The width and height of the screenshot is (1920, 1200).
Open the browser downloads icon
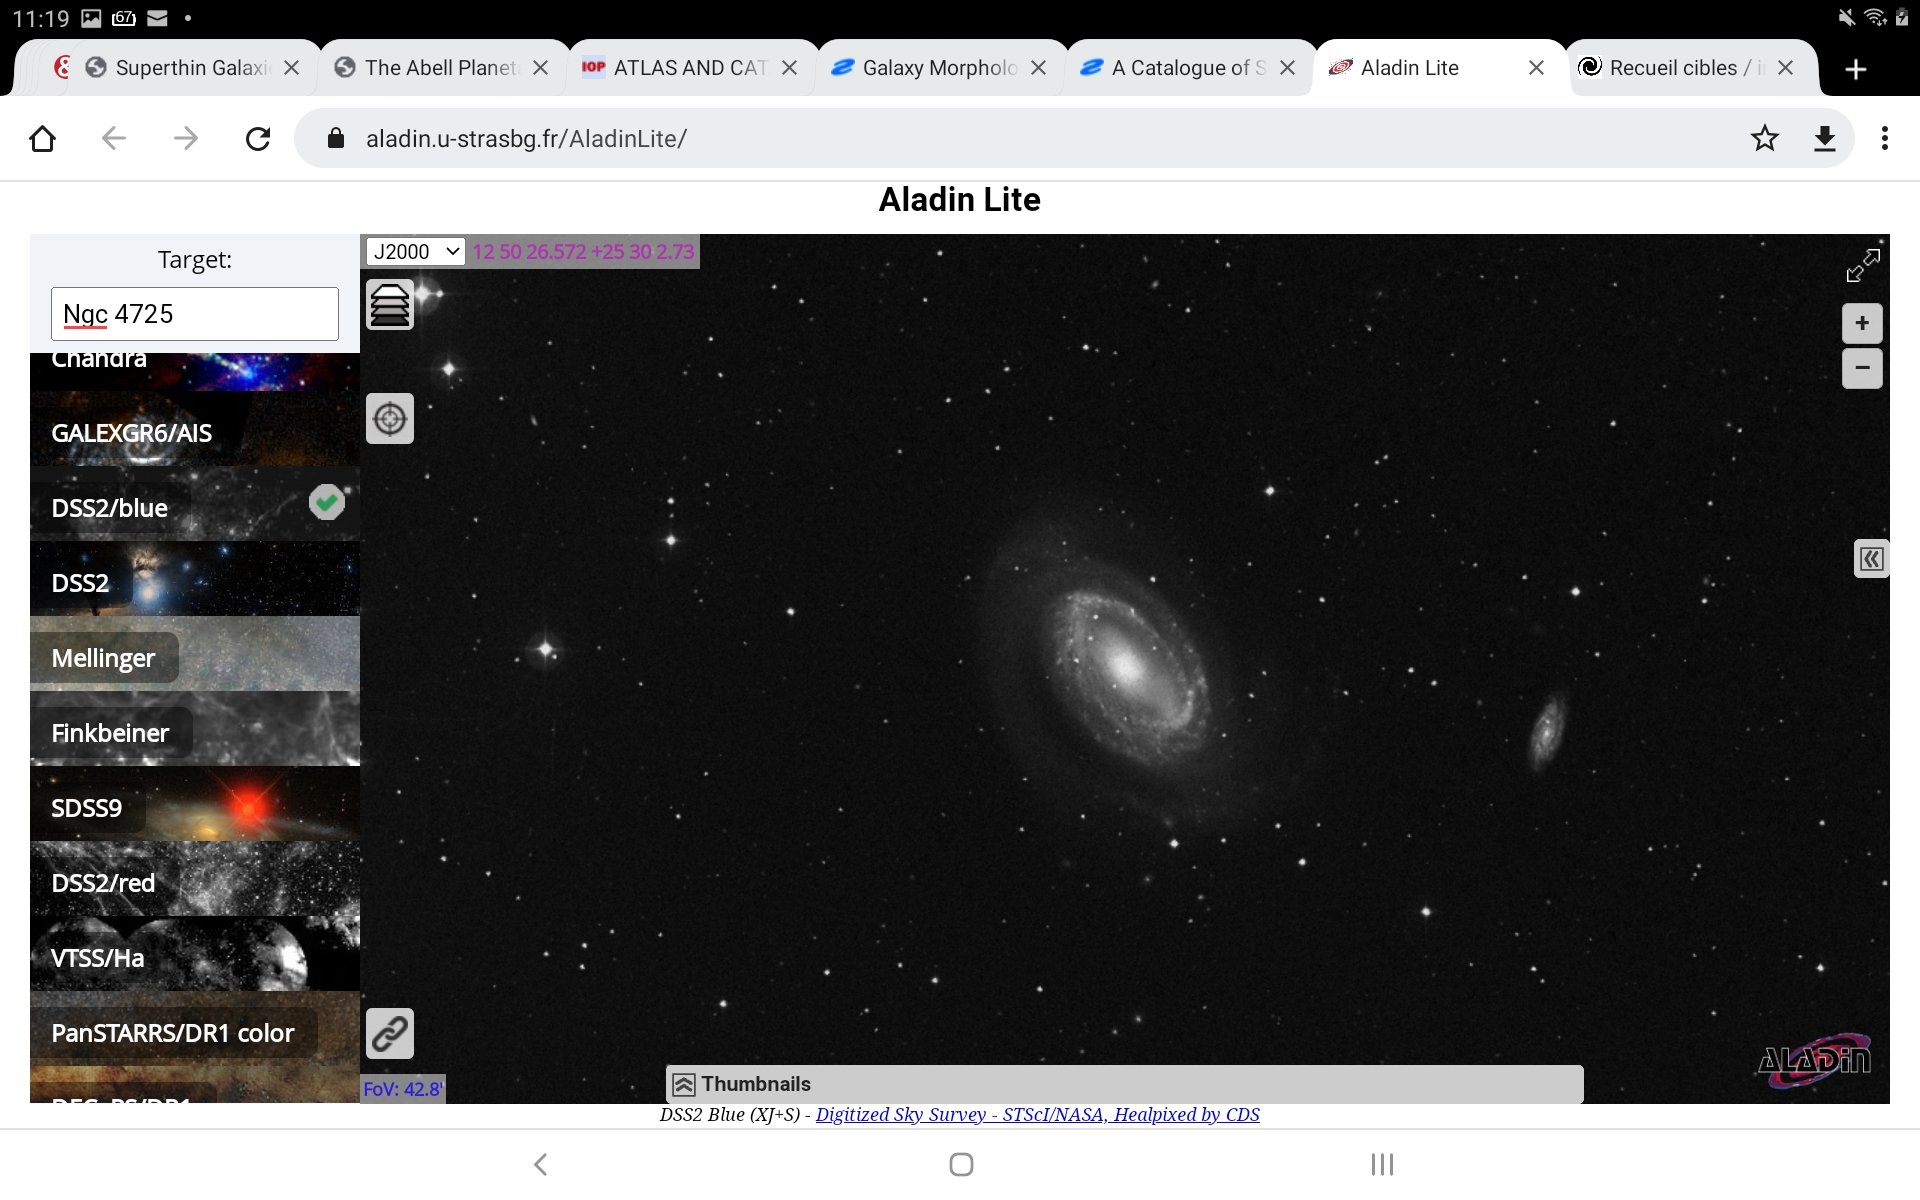(x=1825, y=138)
